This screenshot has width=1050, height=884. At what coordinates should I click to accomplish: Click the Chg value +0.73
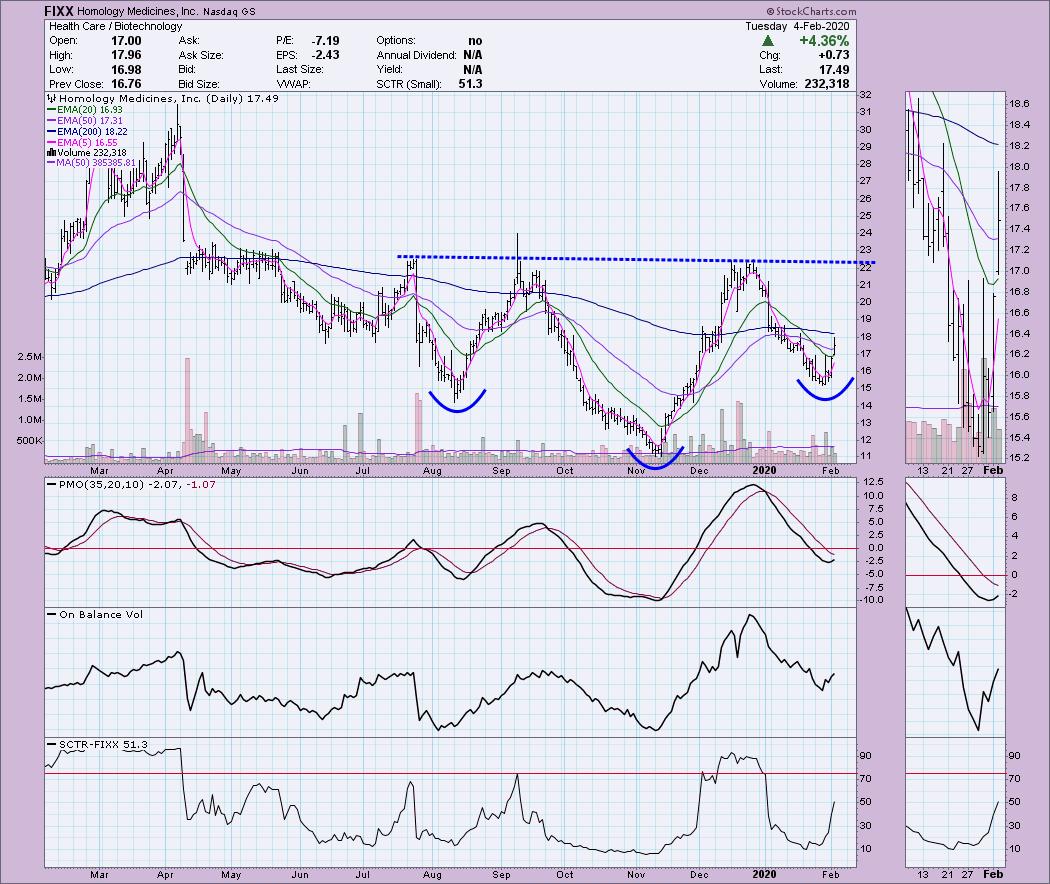coord(833,56)
